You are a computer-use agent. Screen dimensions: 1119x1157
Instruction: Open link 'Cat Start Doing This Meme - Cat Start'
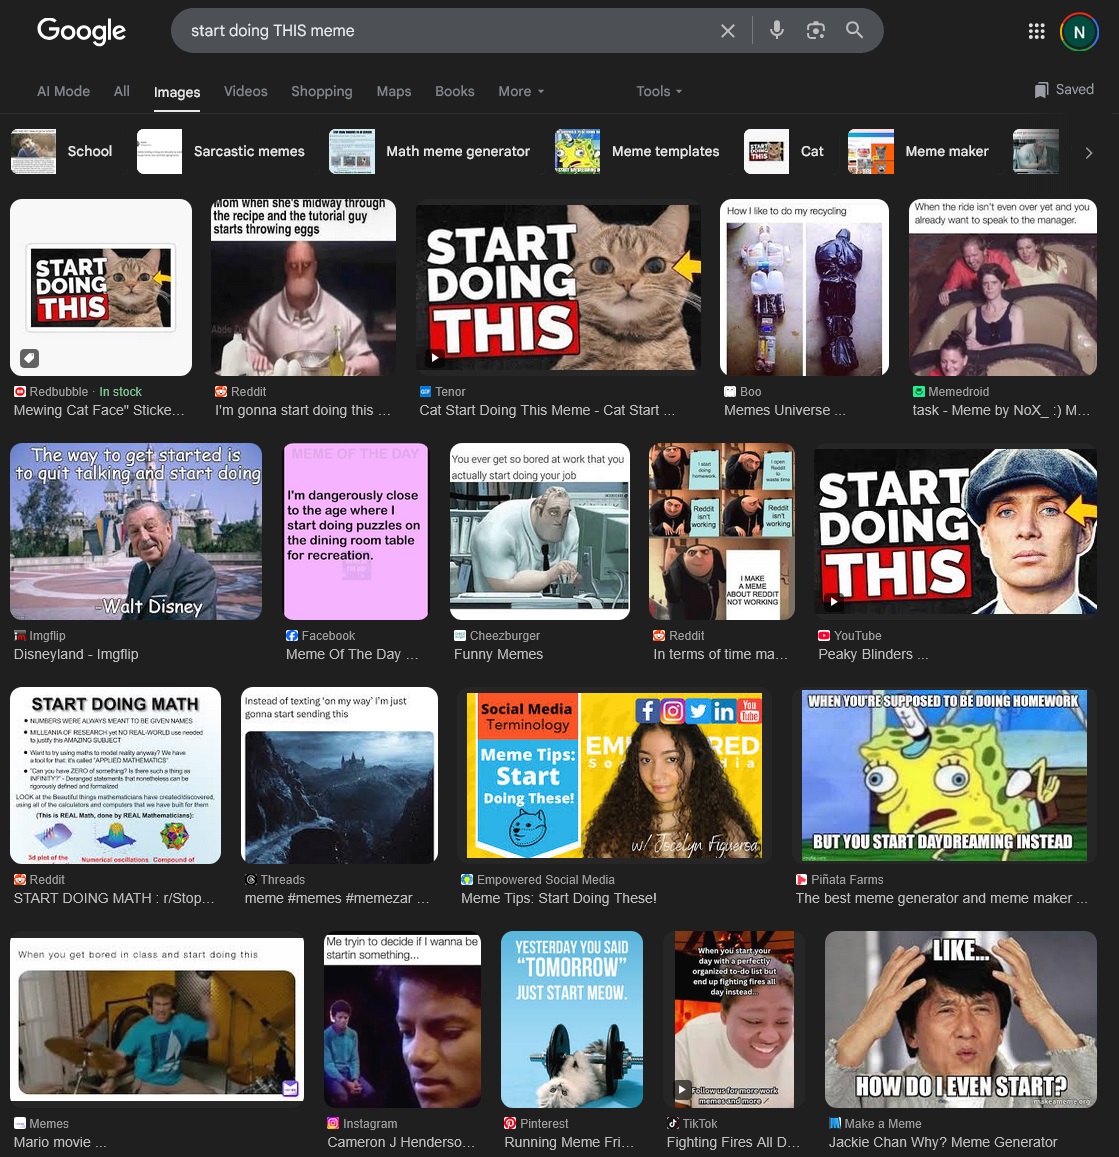point(547,410)
